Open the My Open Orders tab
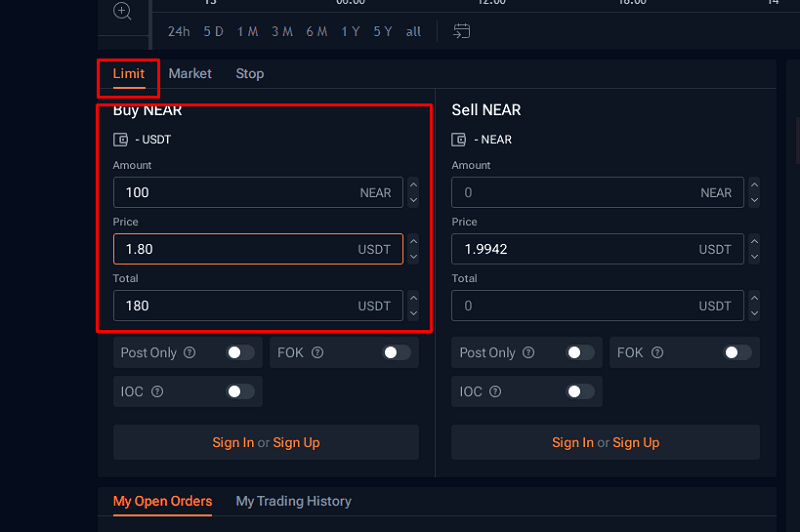The height and width of the screenshot is (532, 800). [162, 501]
